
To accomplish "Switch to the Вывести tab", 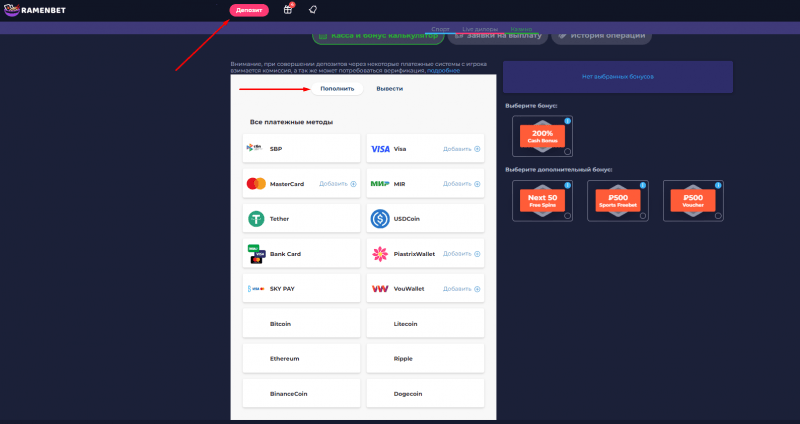I will tap(390, 89).
